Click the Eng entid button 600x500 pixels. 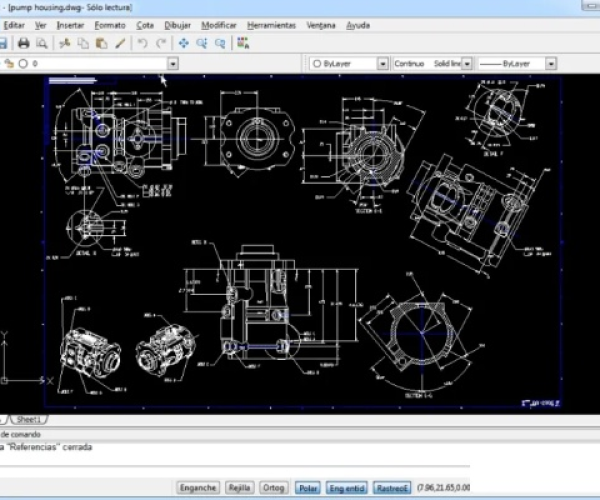point(347,488)
